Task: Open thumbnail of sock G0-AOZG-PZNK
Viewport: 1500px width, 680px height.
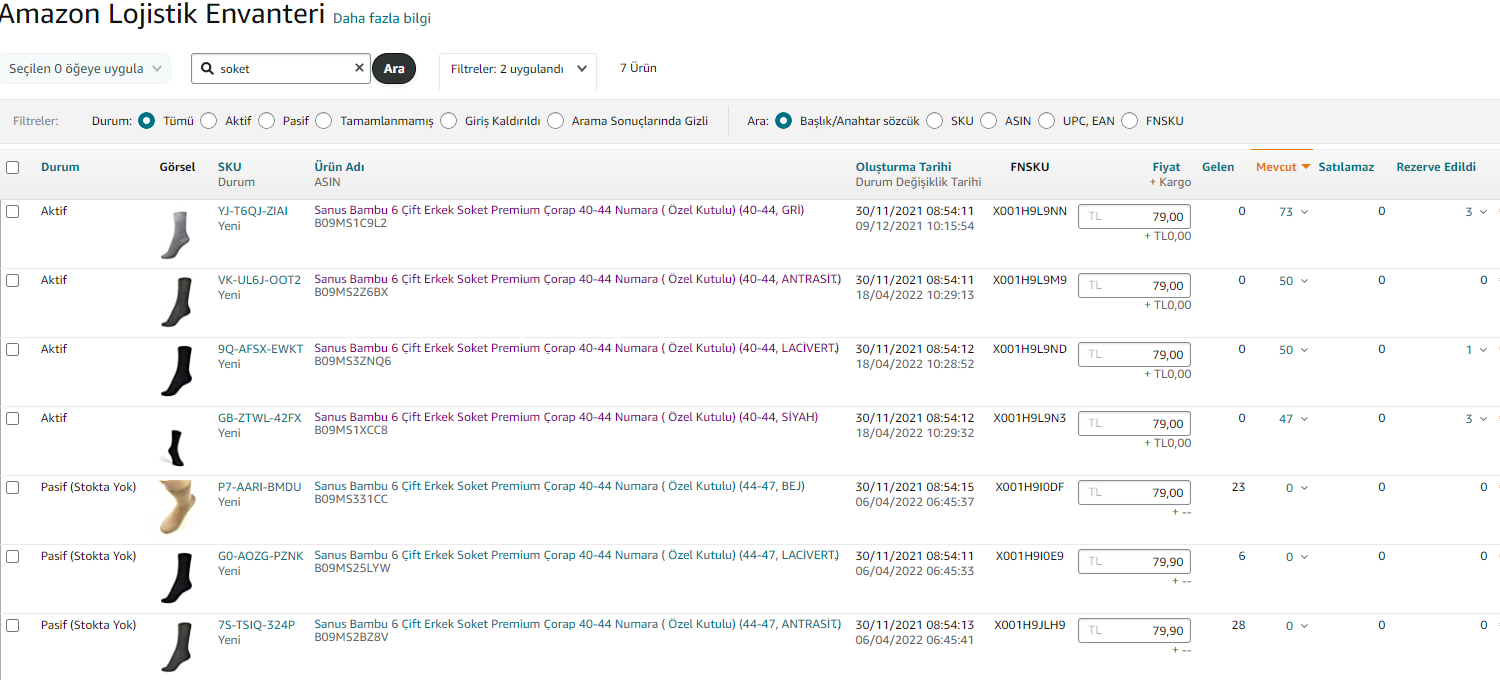Action: 176,578
